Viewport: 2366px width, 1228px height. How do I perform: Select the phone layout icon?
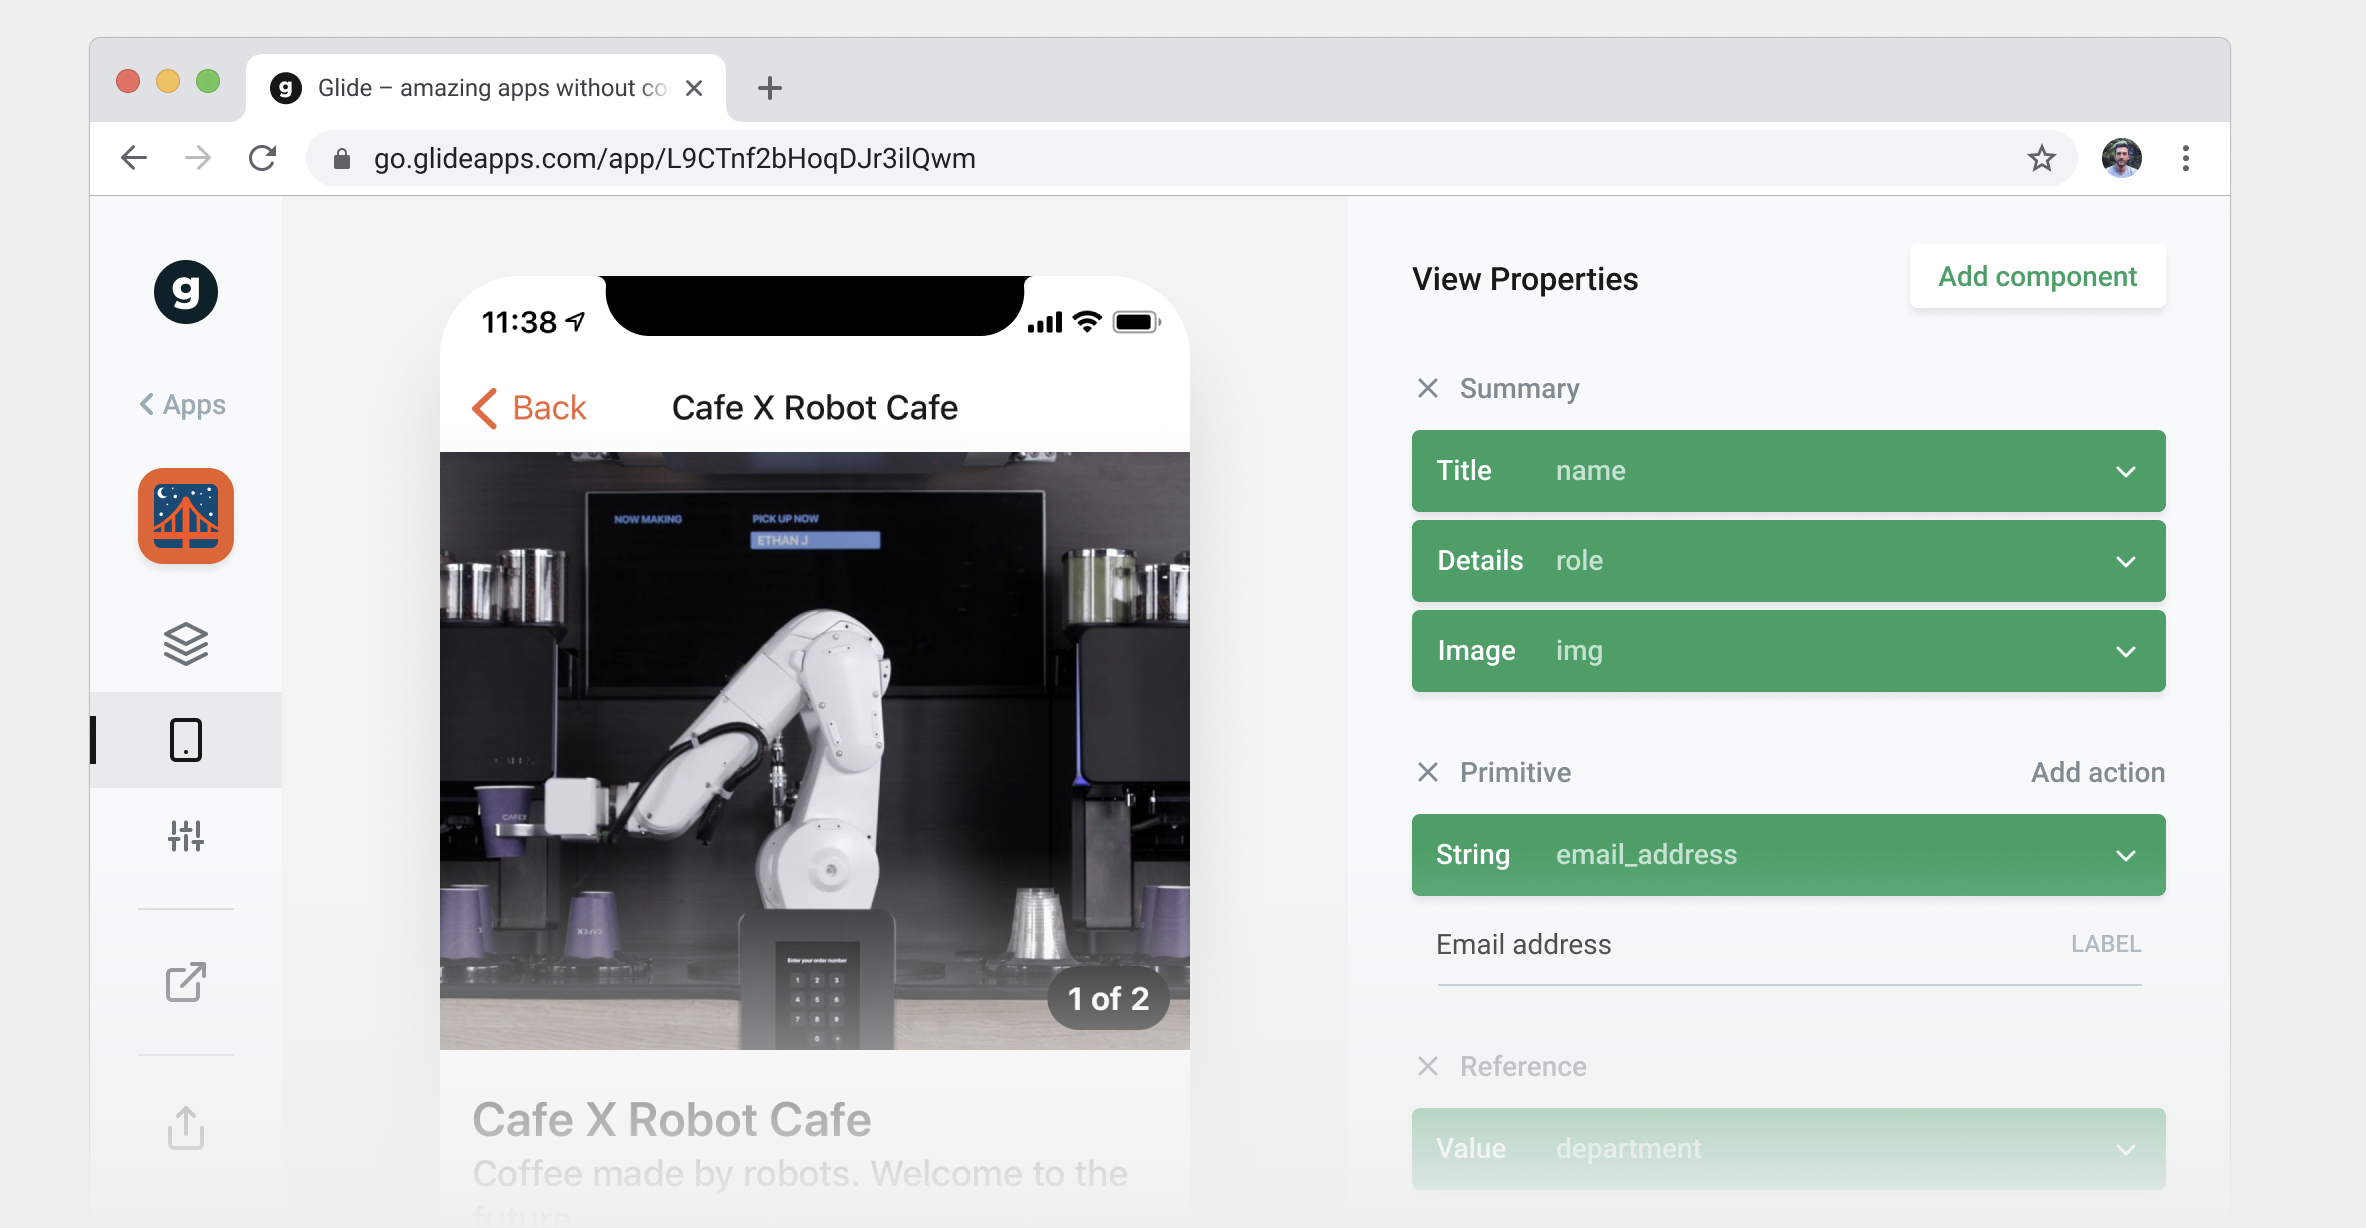186,740
